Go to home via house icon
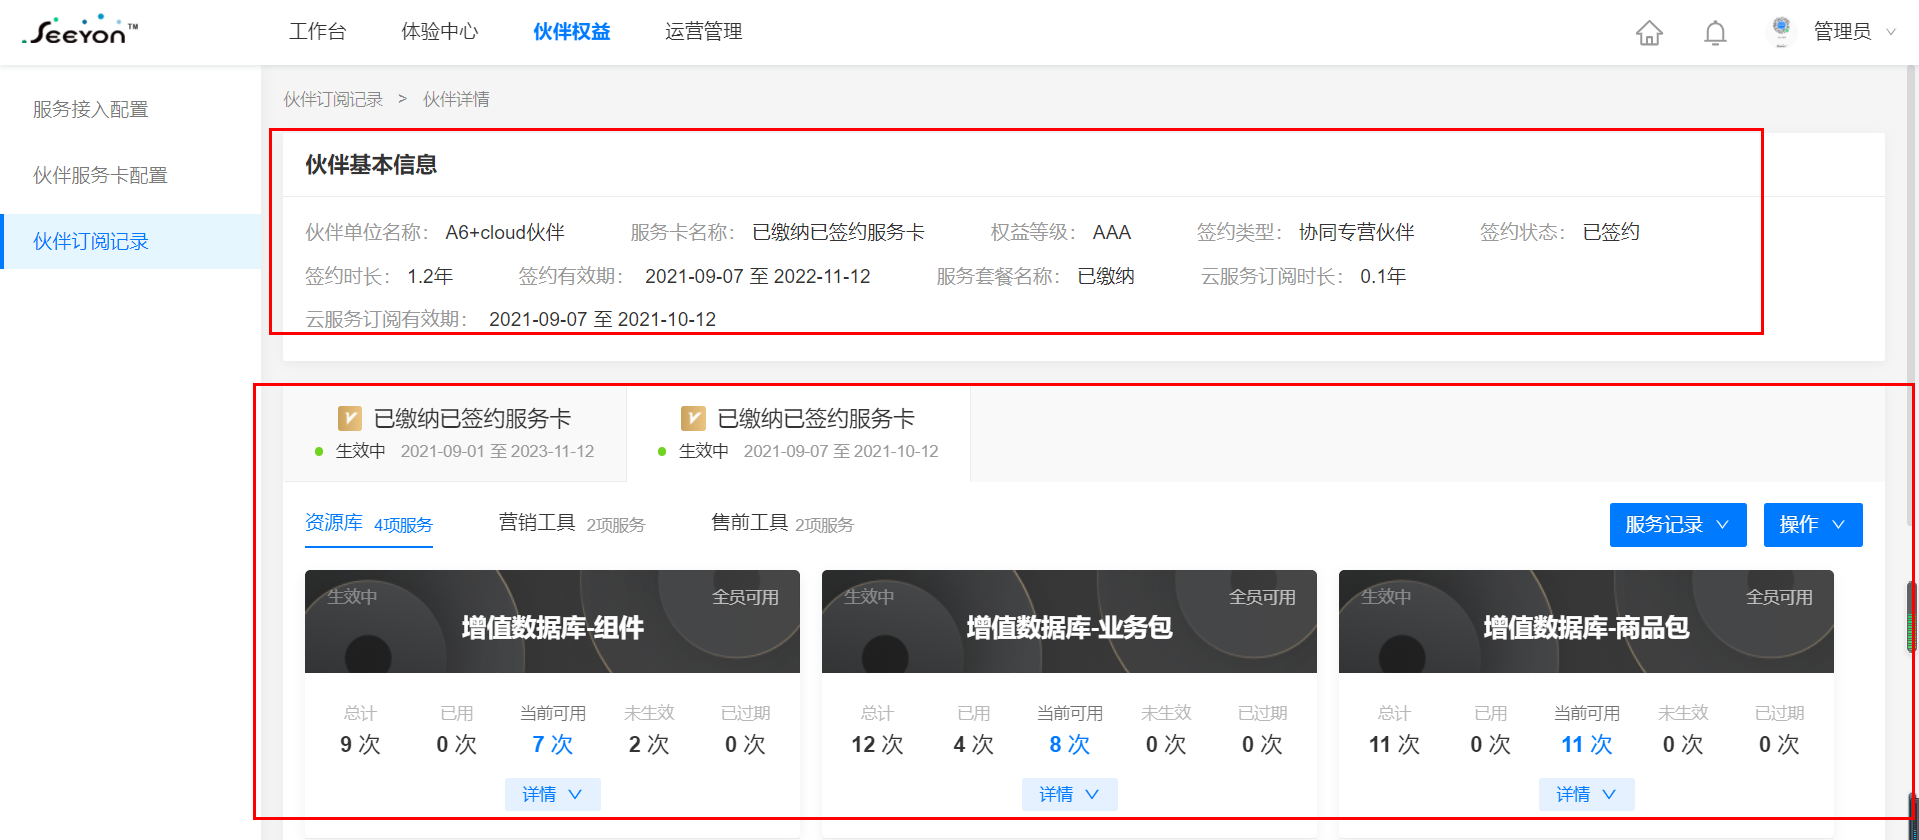This screenshot has height=840, width=1919. pyautogui.click(x=1649, y=33)
